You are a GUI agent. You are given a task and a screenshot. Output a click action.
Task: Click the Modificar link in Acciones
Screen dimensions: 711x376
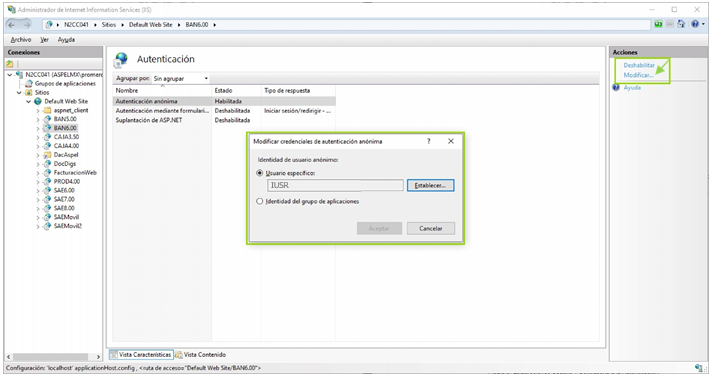tap(638, 75)
